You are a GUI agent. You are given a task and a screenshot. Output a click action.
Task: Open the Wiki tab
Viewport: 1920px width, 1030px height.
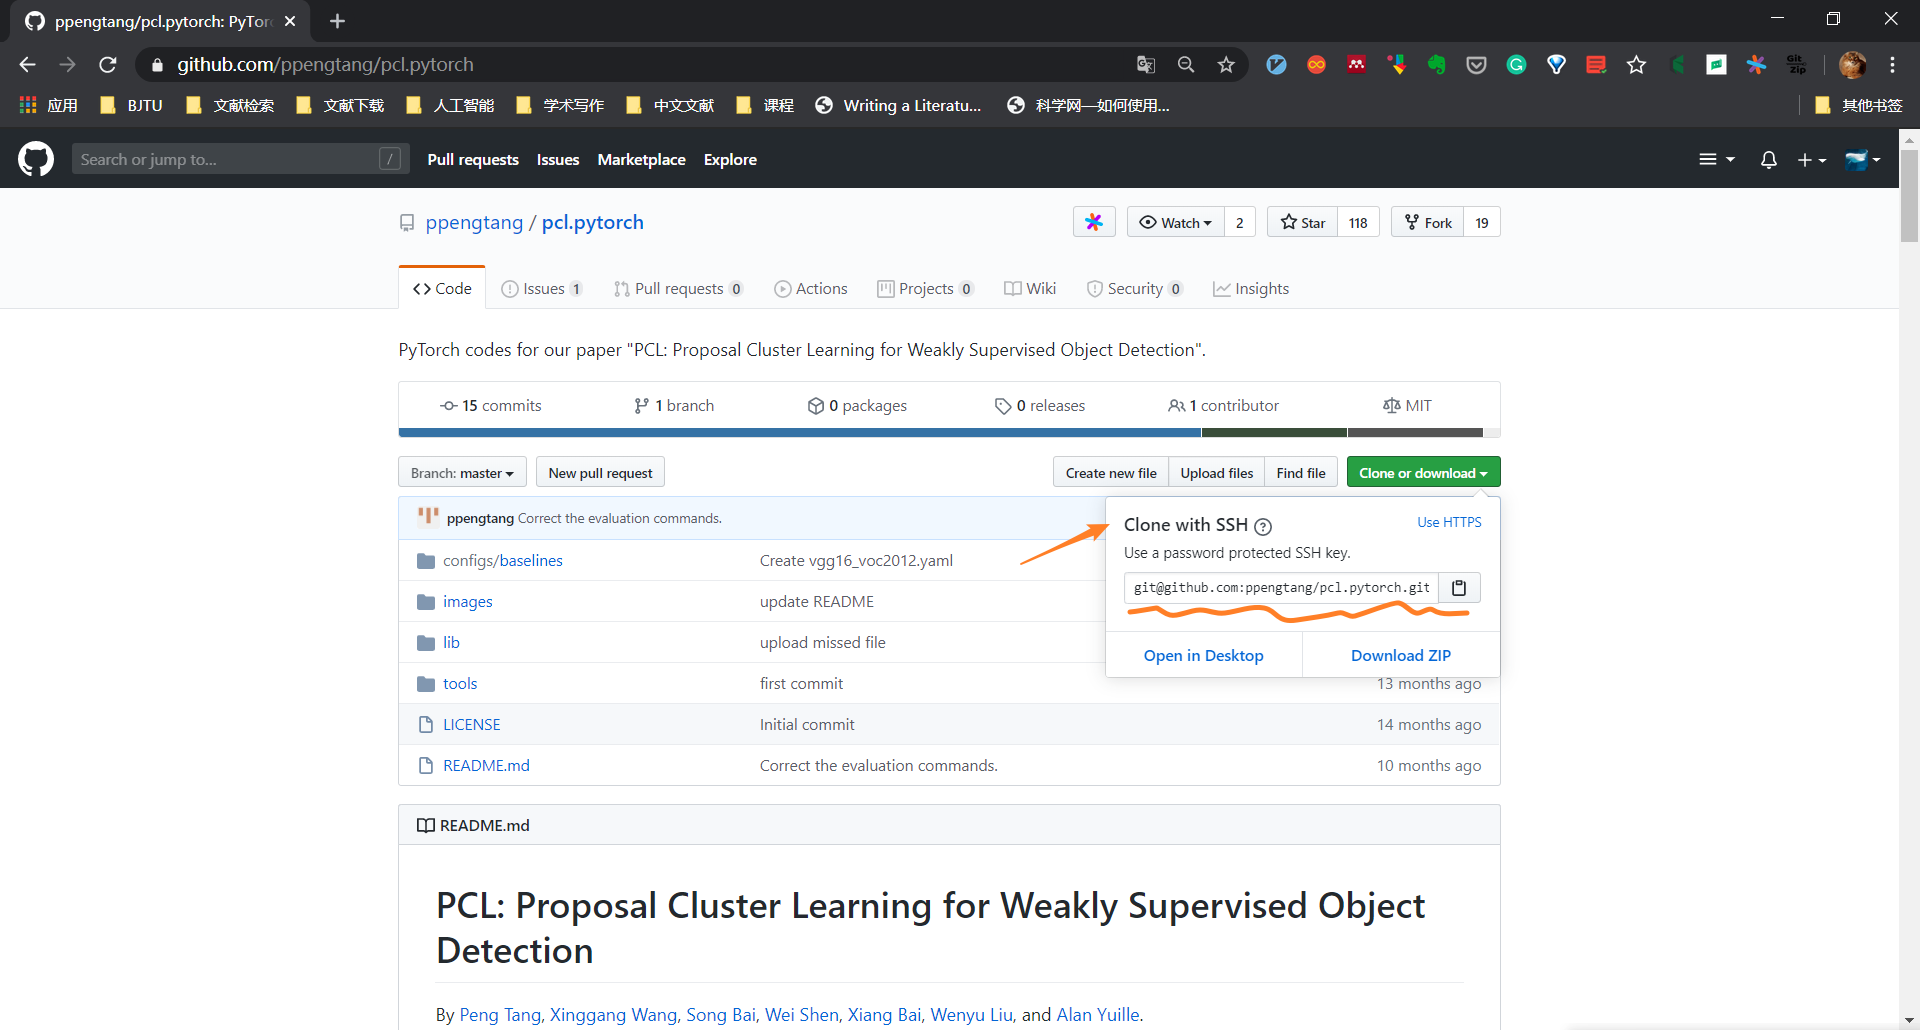click(x=1029, y=289)
